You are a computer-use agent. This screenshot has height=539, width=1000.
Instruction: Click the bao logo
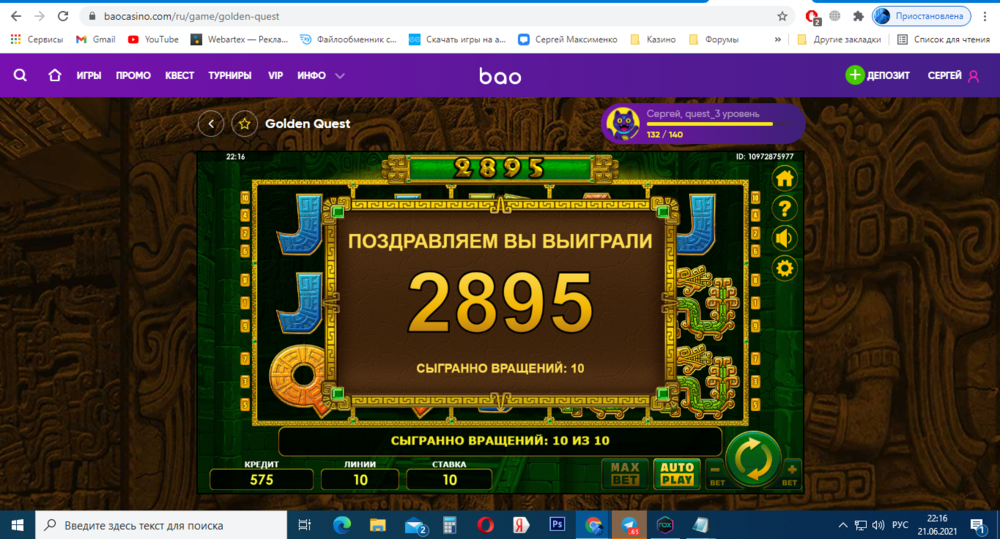500,77
